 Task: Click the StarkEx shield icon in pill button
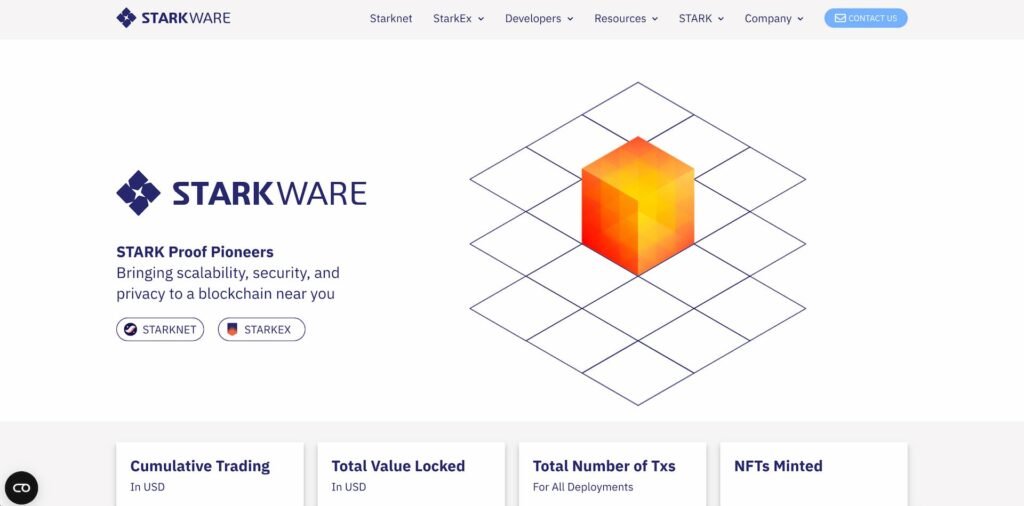pos(232,329)
